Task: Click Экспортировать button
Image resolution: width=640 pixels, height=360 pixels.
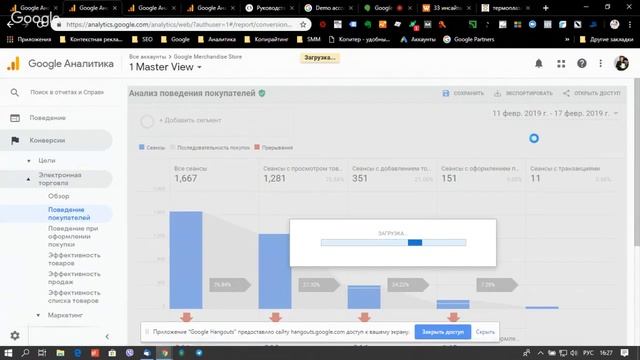Action: point(523,93)
